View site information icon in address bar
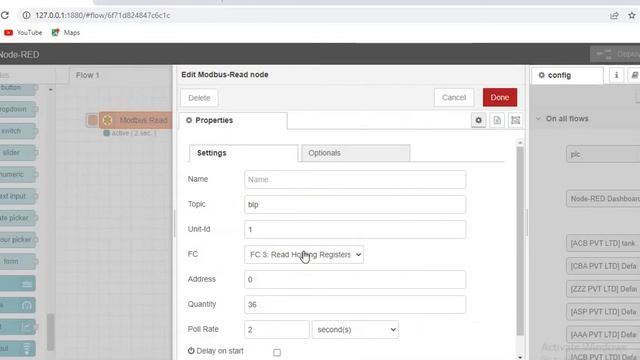640x360 pixels. pos(26,16)
